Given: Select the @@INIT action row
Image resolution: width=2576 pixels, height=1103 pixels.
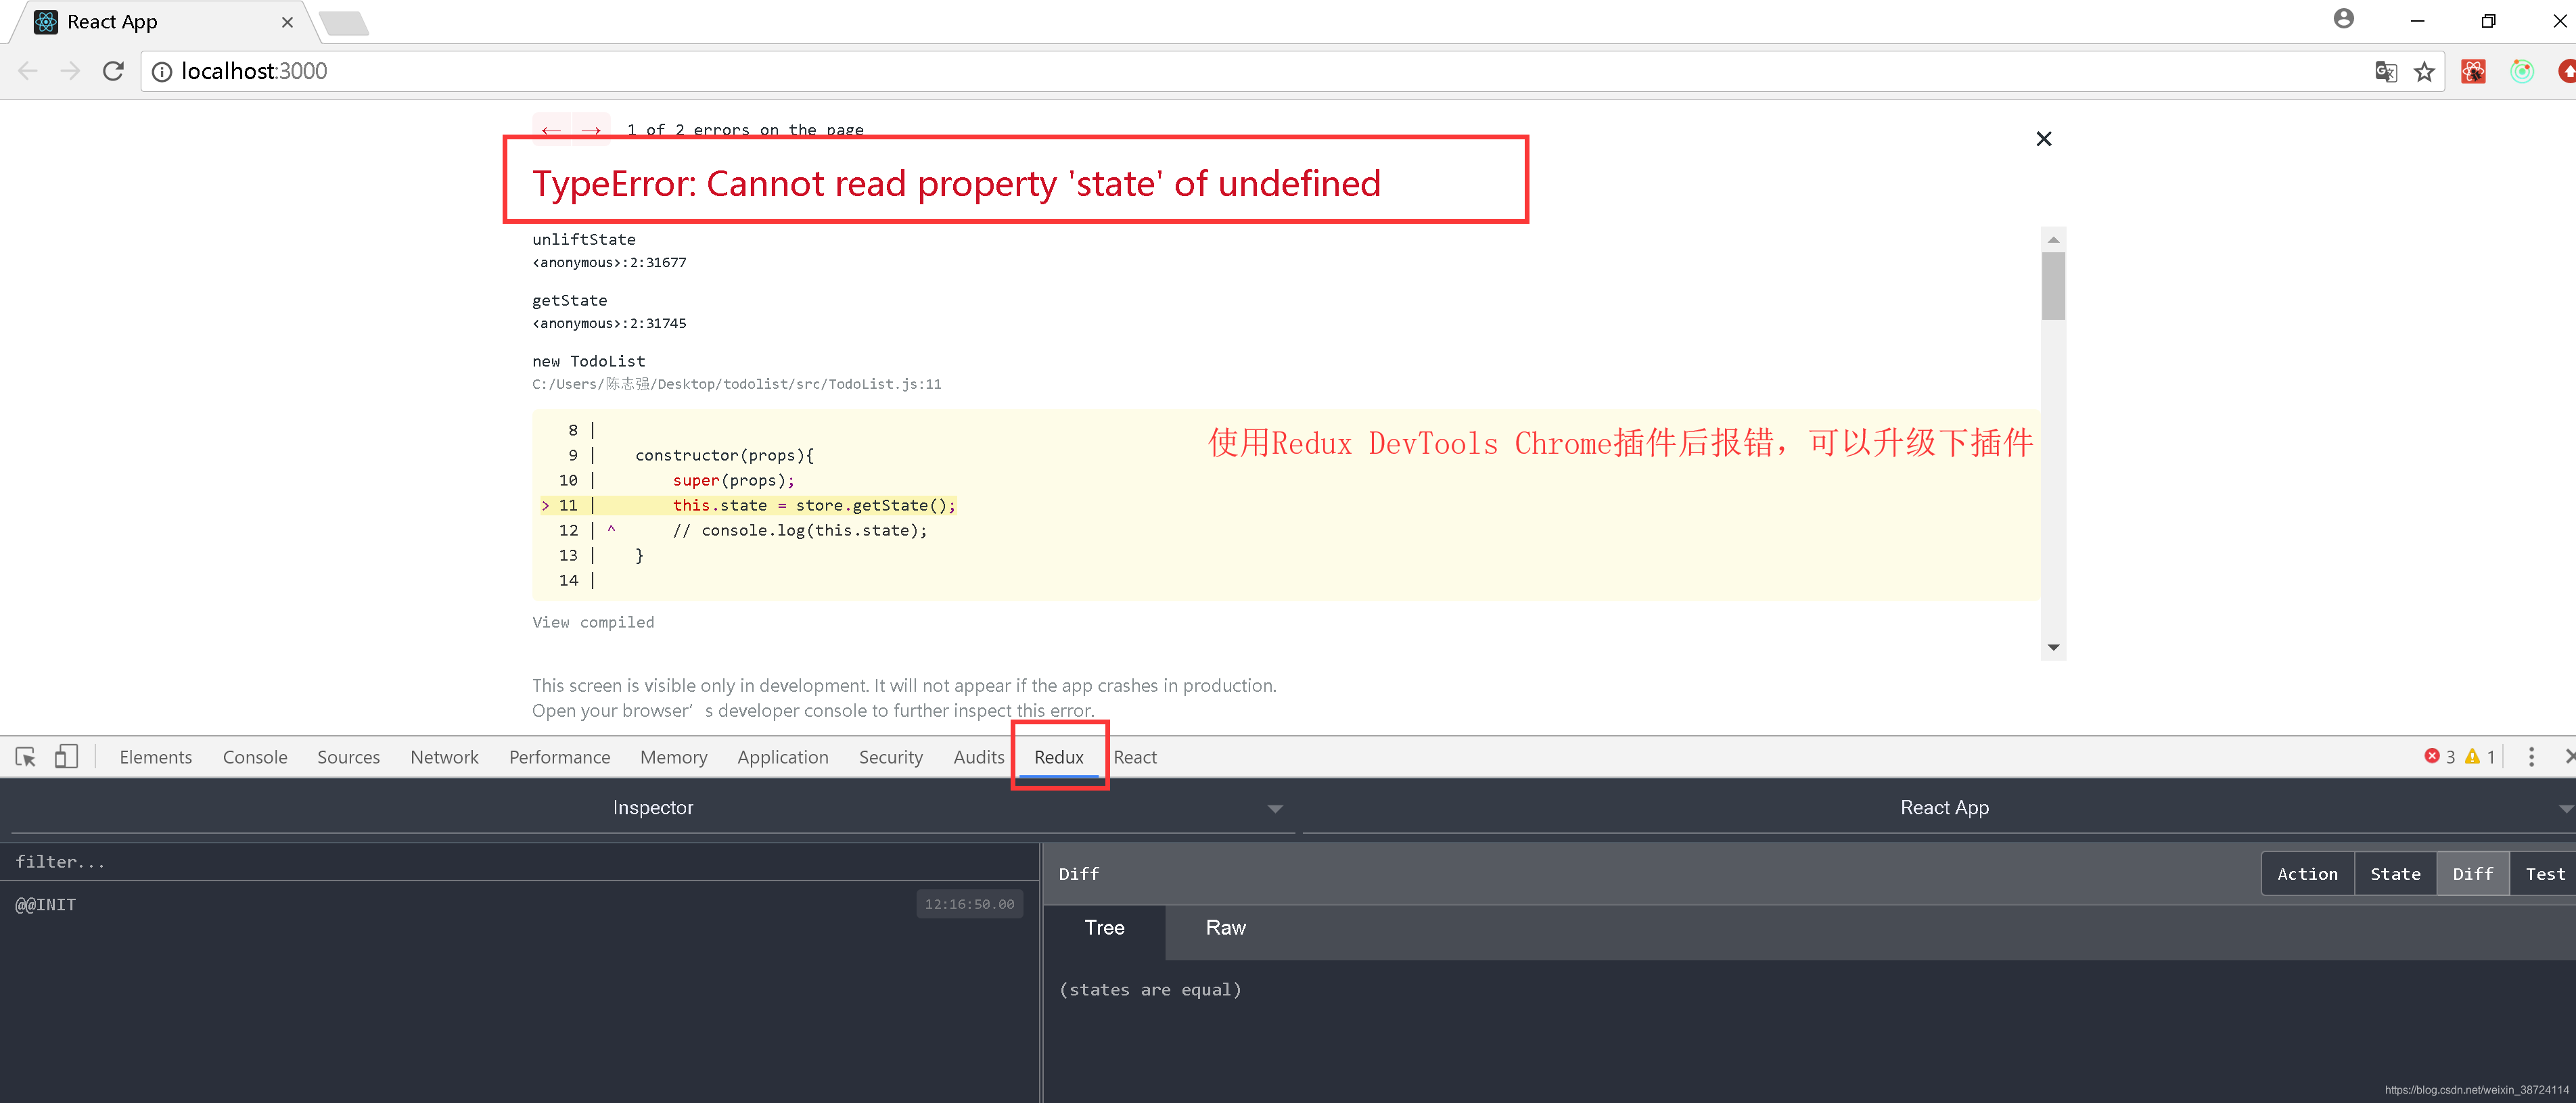Looking at the screenshot, I should point(520,905).
